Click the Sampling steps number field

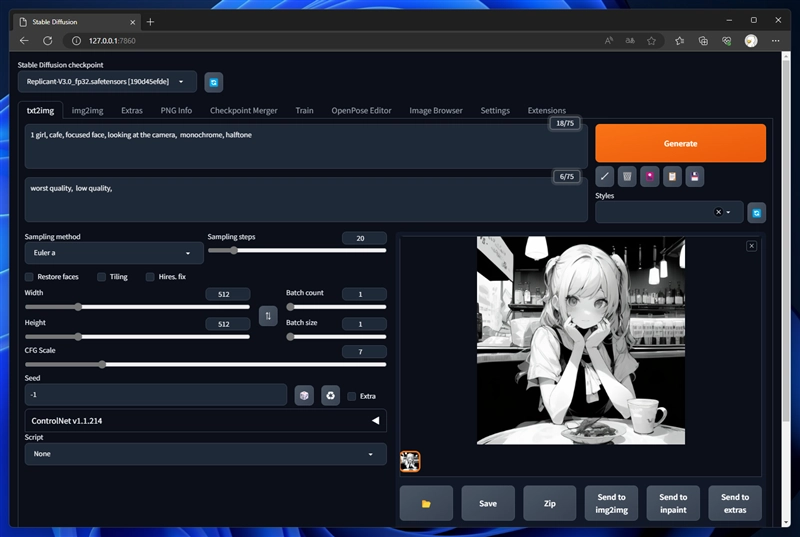pos(364,238)
